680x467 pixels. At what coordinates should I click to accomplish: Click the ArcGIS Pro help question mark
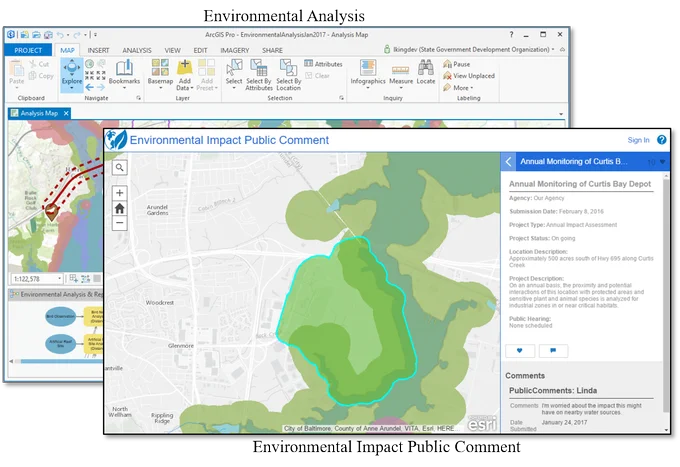coord(511,34)
